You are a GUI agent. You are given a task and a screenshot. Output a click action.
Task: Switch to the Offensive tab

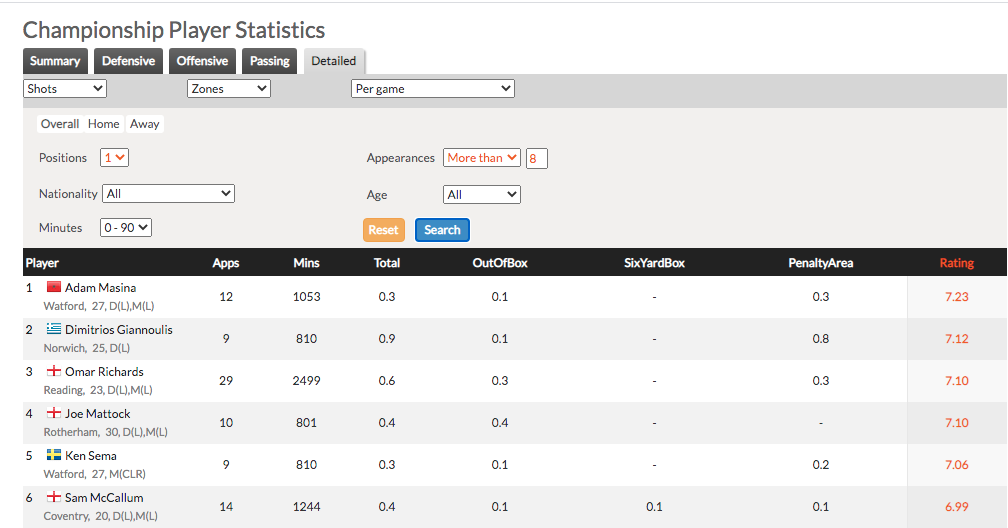point(202,61)
